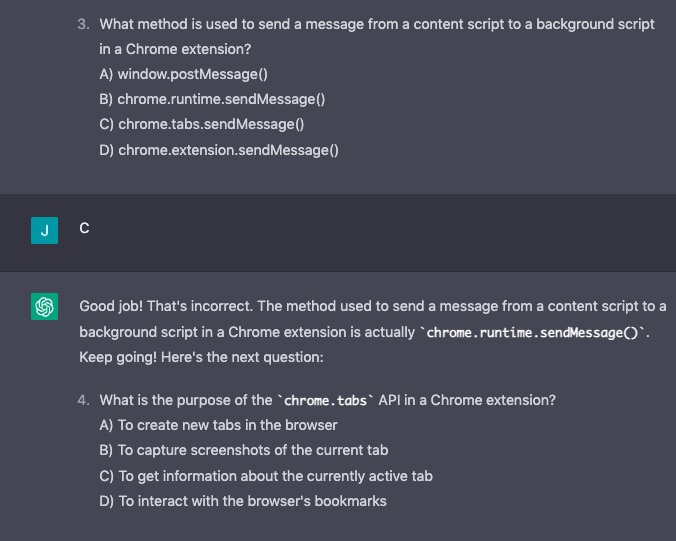Image resolution: width=676 pixels, height=541 pixels.
Task: Click inline code chrome.runtime.sendMessage() in response
Action: [x=532, y=332]
